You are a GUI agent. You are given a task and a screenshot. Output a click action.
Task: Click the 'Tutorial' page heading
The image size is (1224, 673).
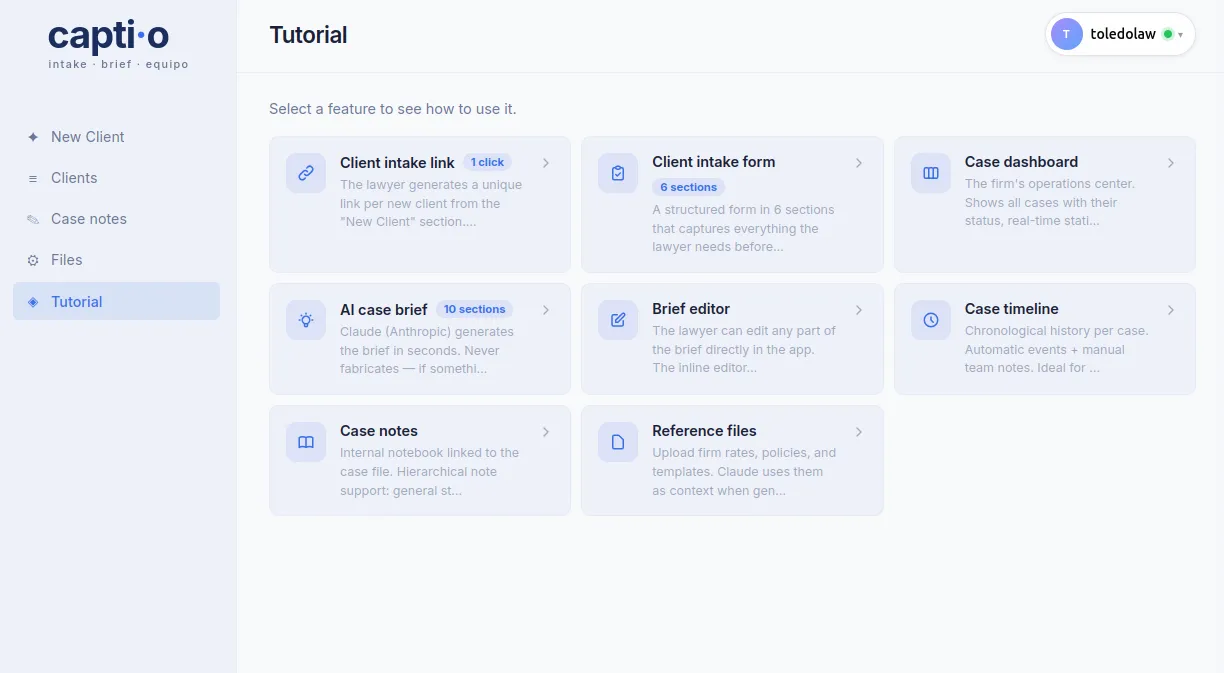pos(308,35)
